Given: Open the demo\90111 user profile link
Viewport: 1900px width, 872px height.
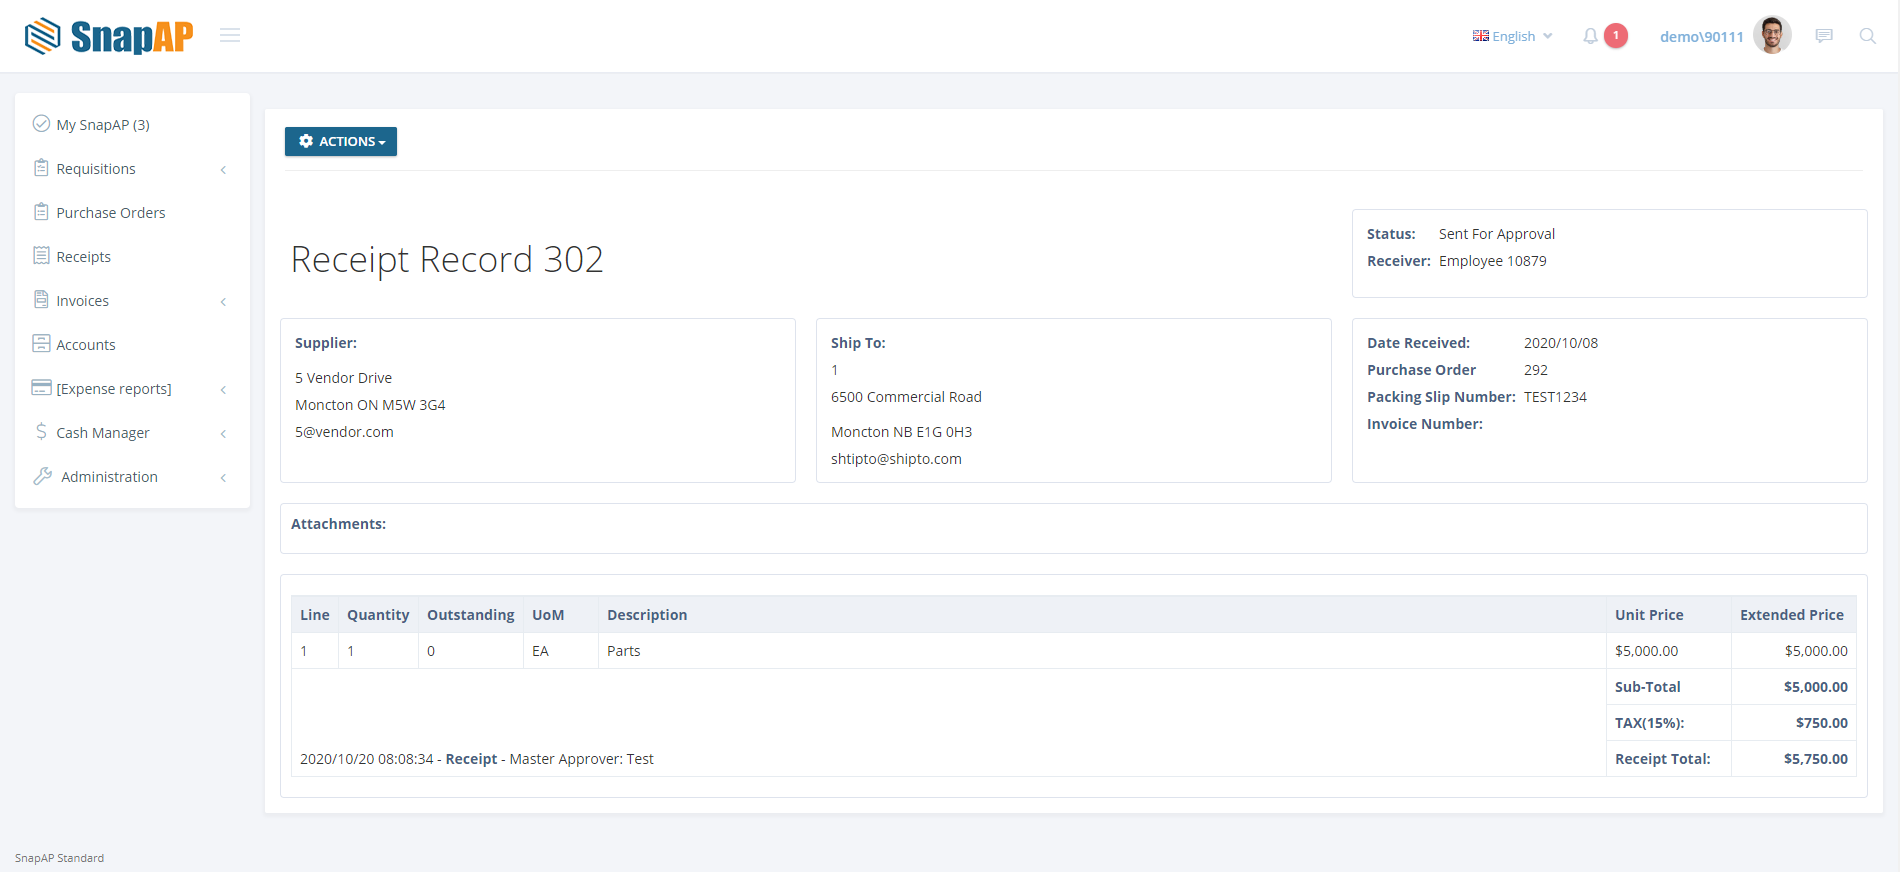Looking at the screenshot, I should (x=1702, y=37).
